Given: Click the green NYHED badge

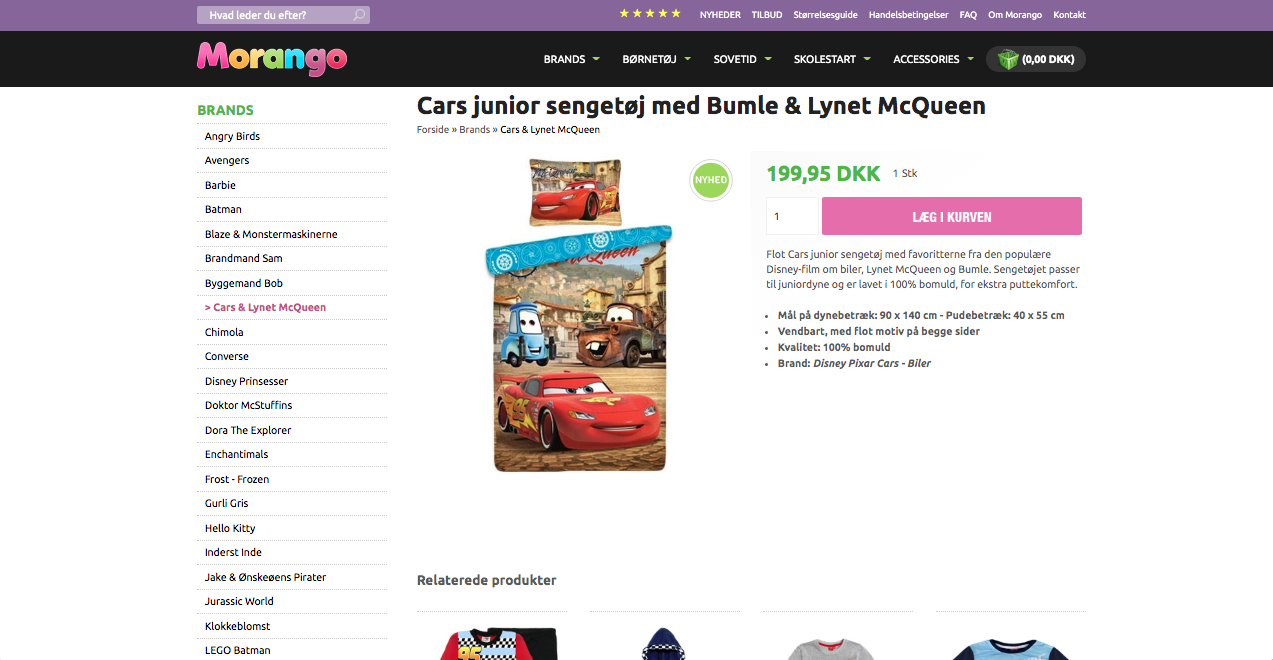Looking at the screenshot, I should pyautogui.click(x=711, y=180).
